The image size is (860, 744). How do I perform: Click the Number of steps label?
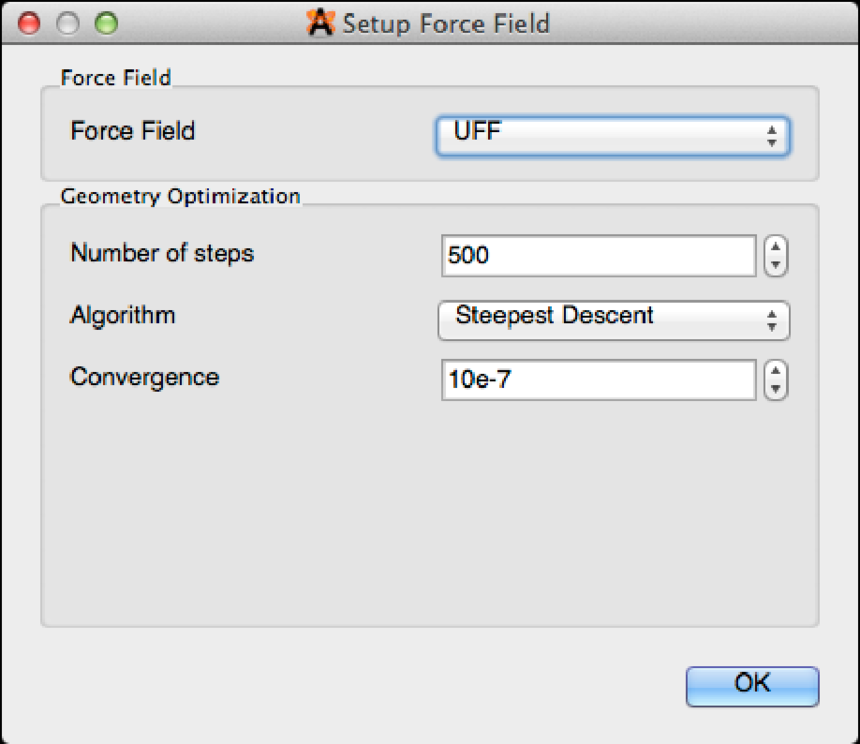click(x=162, y=254)
